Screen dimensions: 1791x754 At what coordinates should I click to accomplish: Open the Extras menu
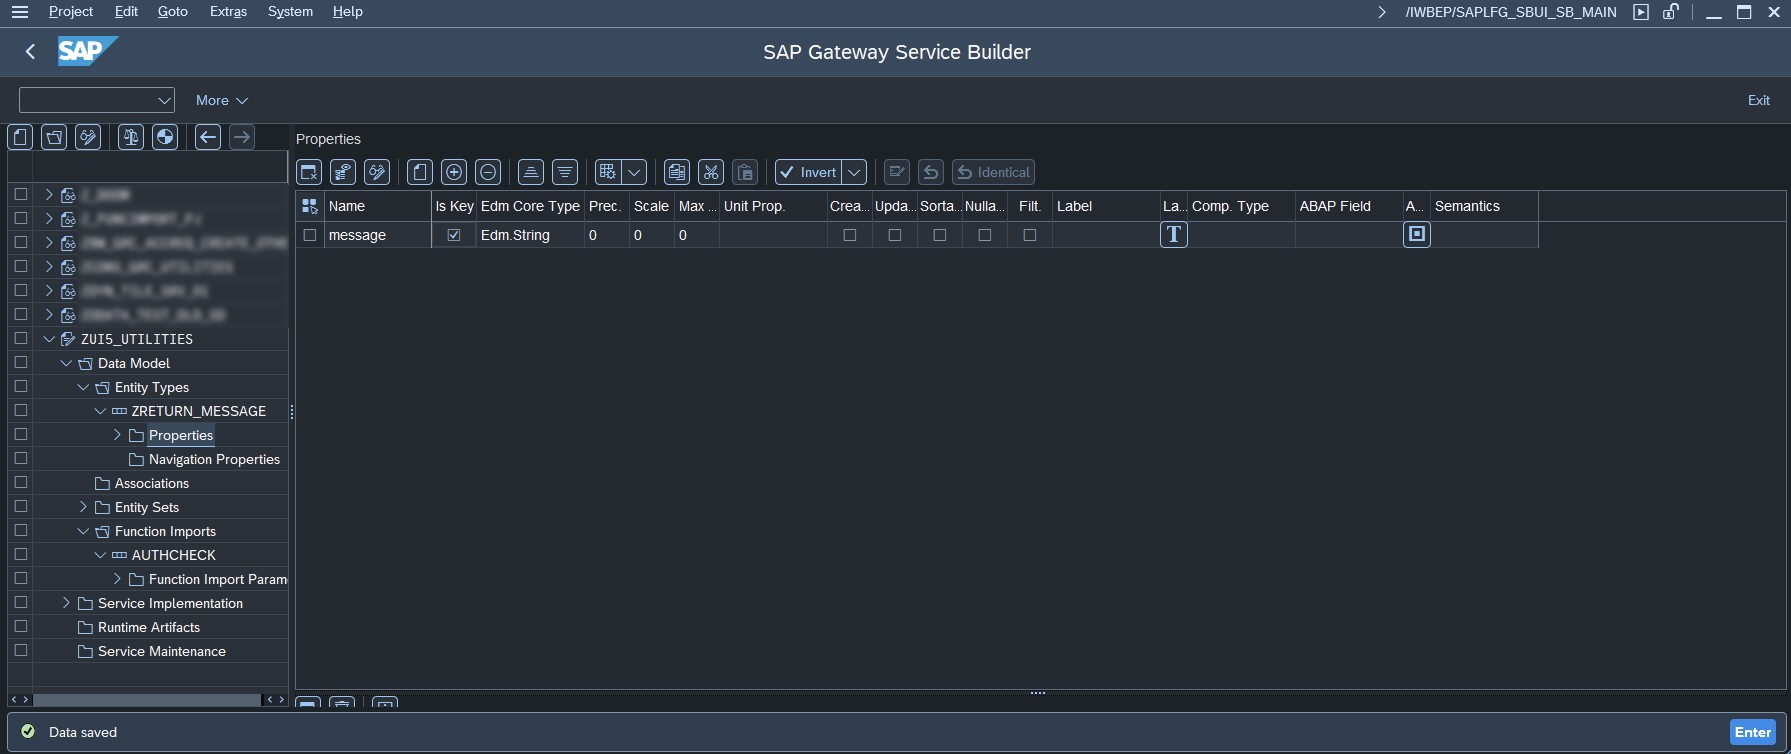click(228, 12)
